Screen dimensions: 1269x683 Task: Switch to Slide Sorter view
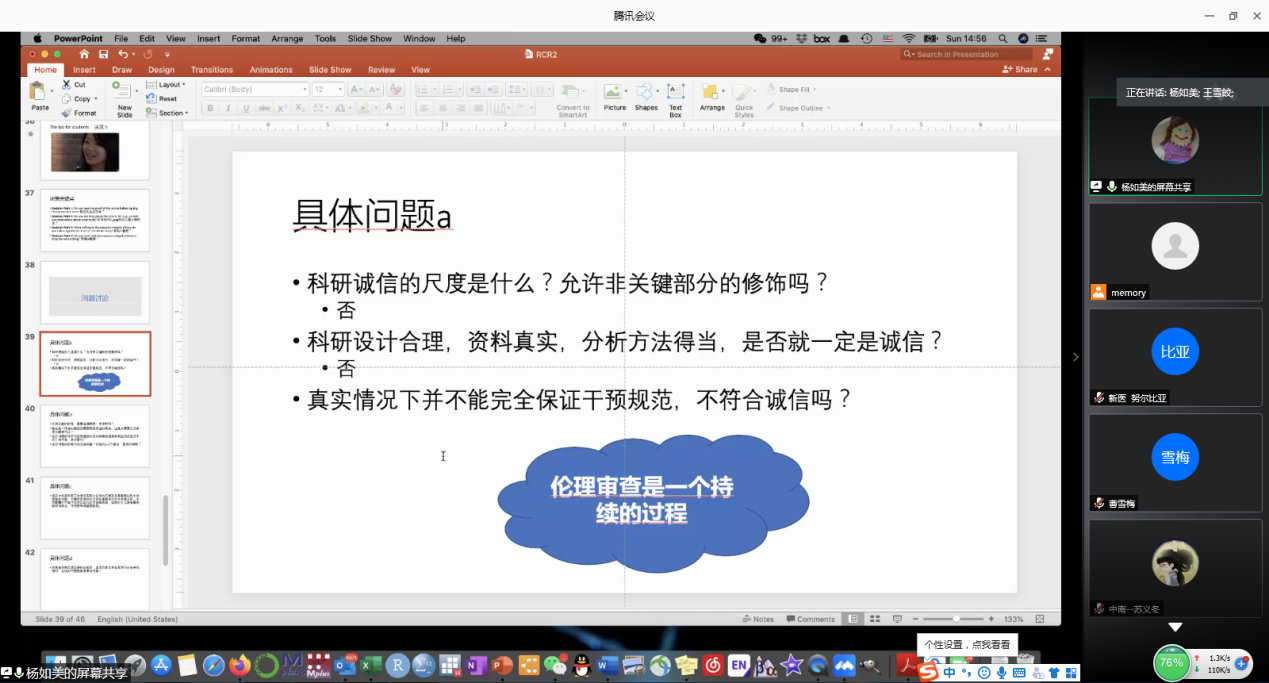tap(873, 619)
